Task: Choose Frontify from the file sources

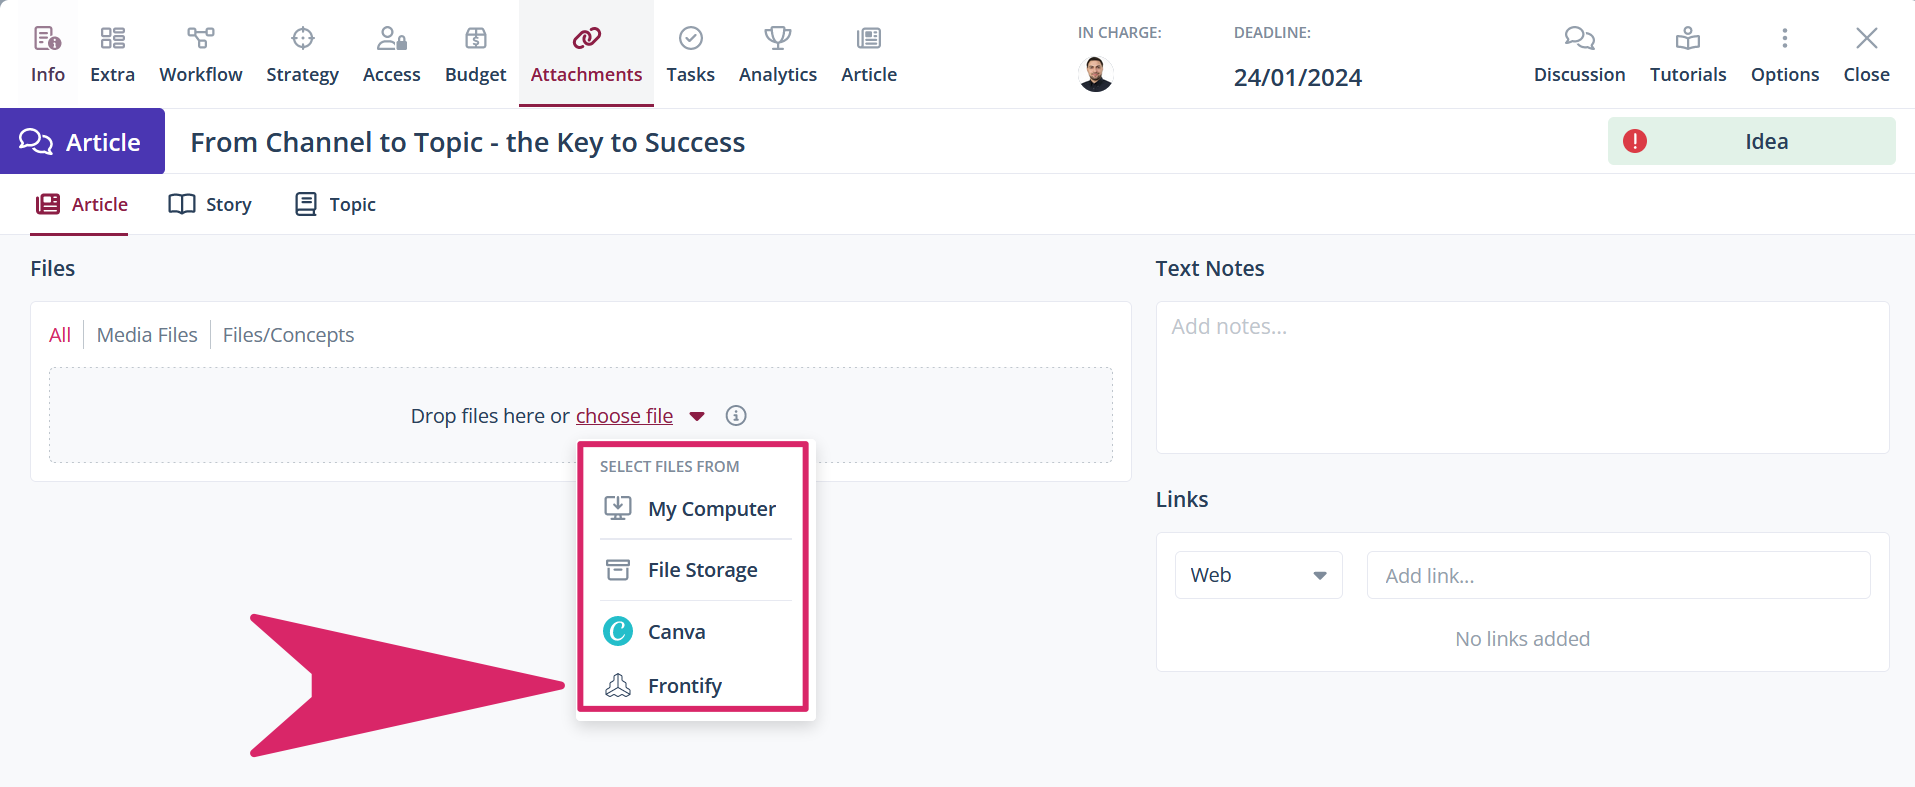Action: (684, 686)
